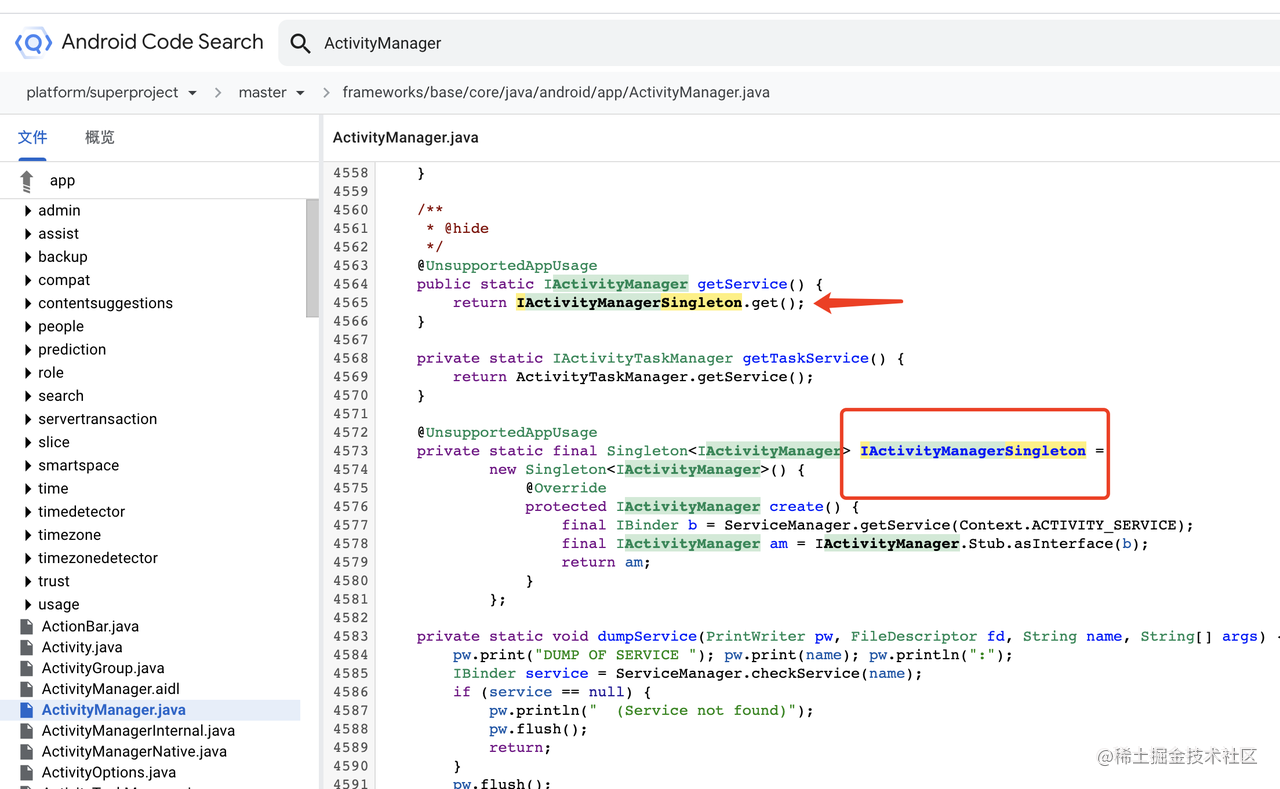Expand the role folder
Screen dimensions: 1280x789
[x=27, y=372]
